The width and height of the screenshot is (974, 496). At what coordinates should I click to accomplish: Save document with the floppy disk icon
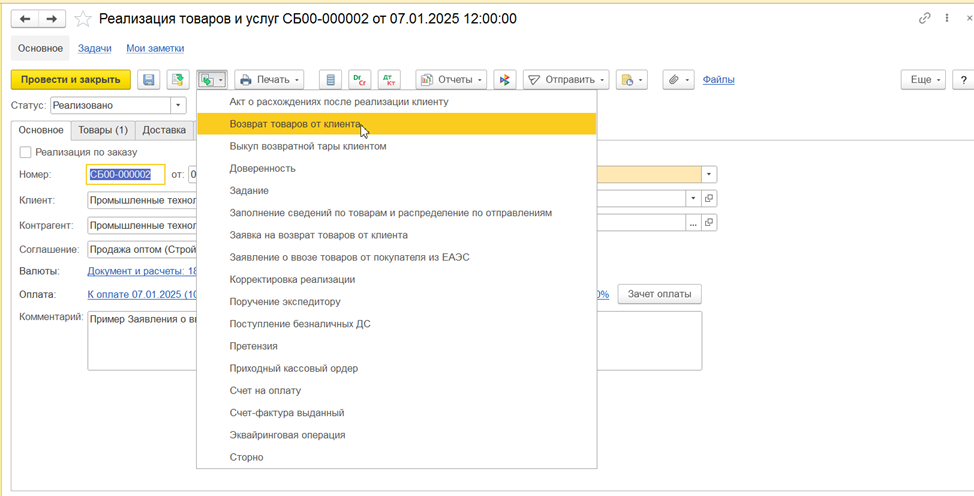tap(148, 80)
